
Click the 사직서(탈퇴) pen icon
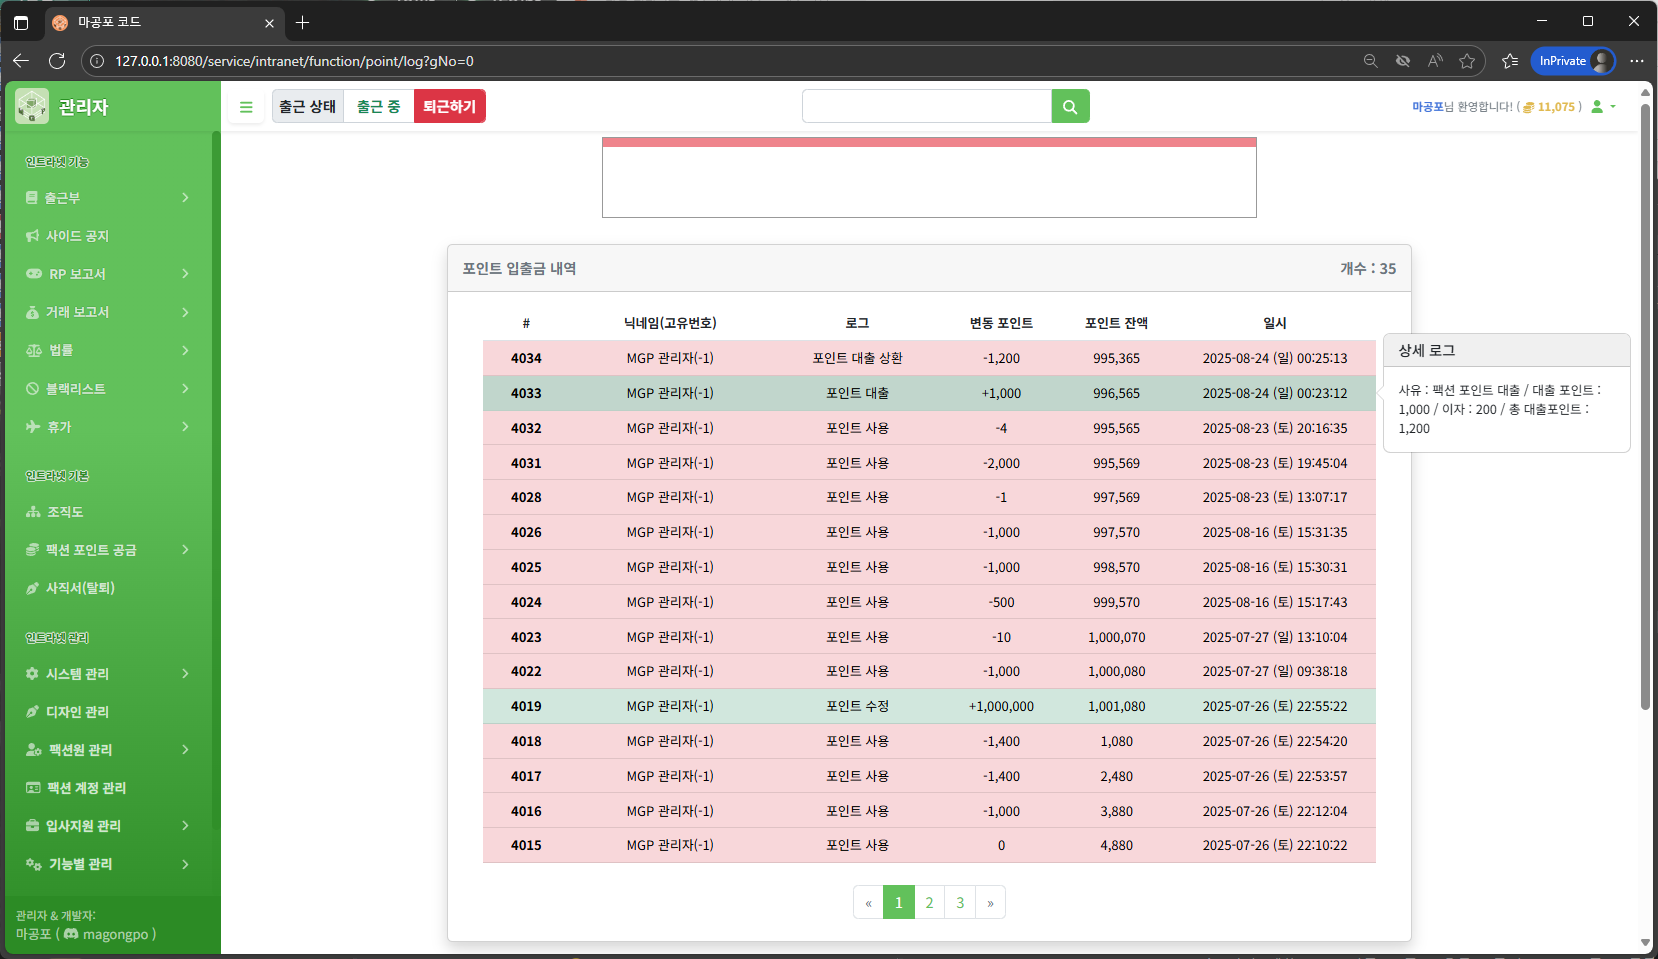click(32, 588)
